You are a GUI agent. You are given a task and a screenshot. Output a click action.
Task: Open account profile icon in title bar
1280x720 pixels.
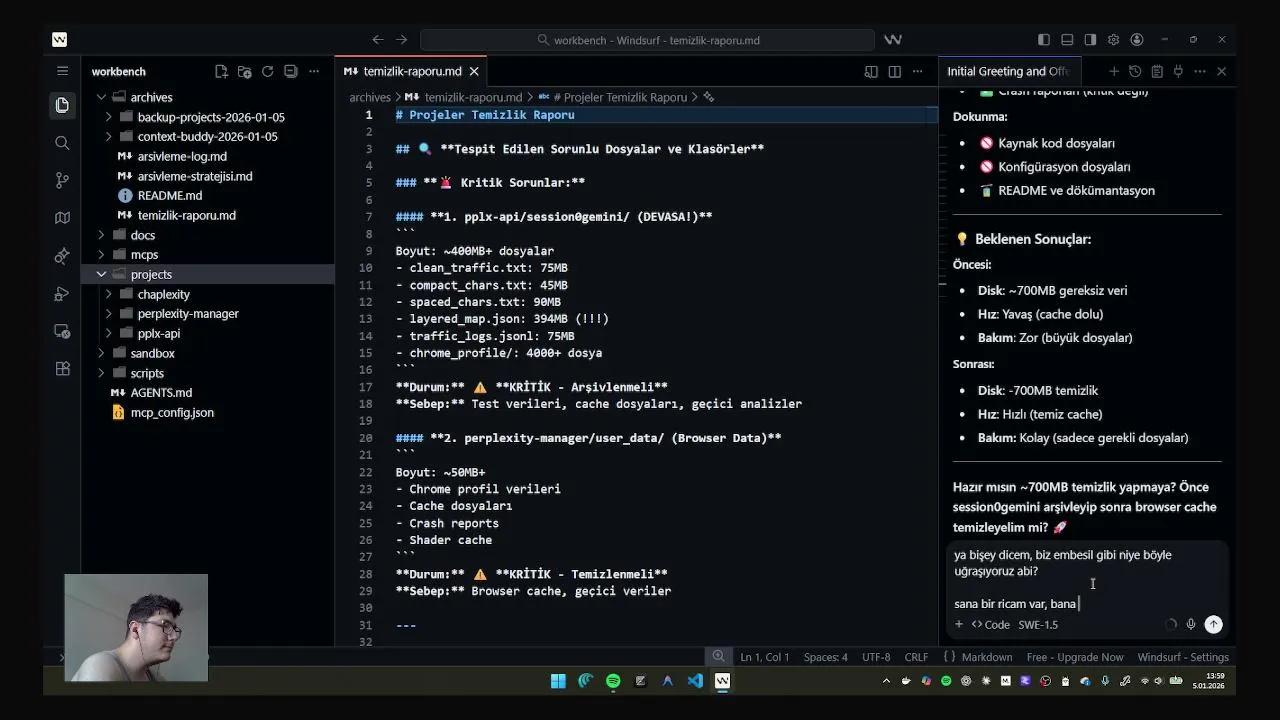(1136, 40)
